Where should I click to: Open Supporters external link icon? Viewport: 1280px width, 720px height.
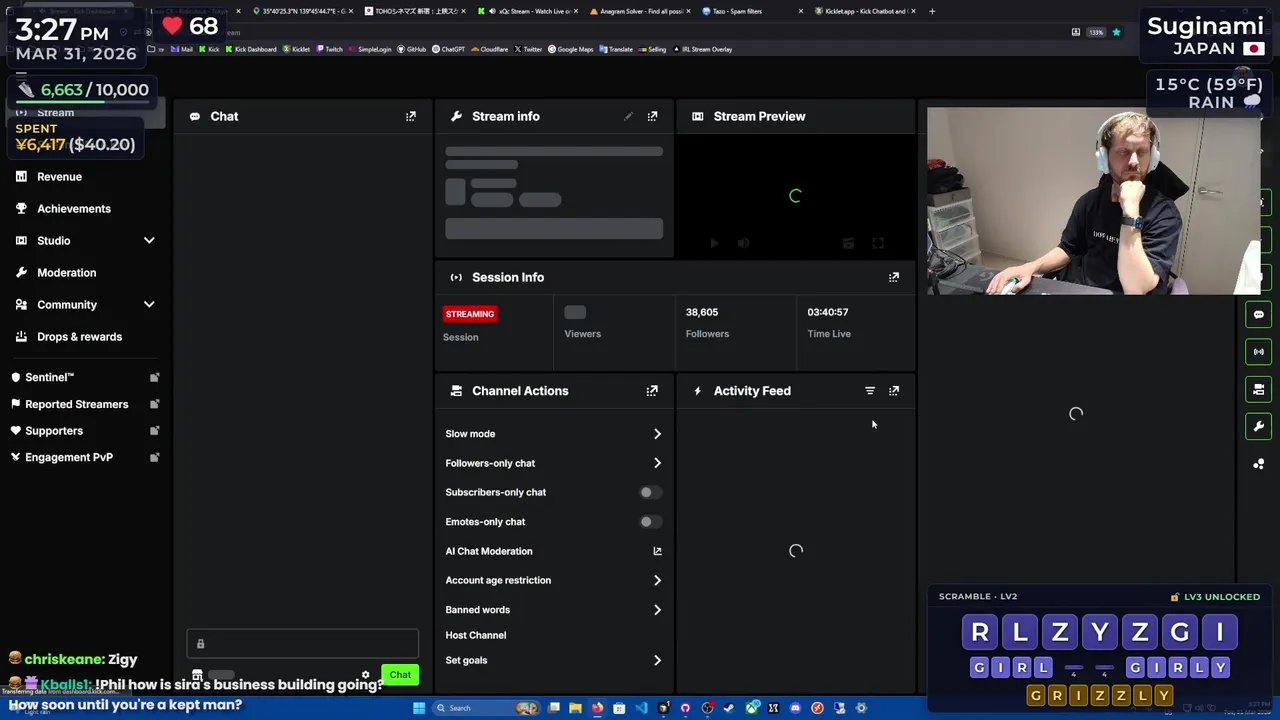point(154,431)
